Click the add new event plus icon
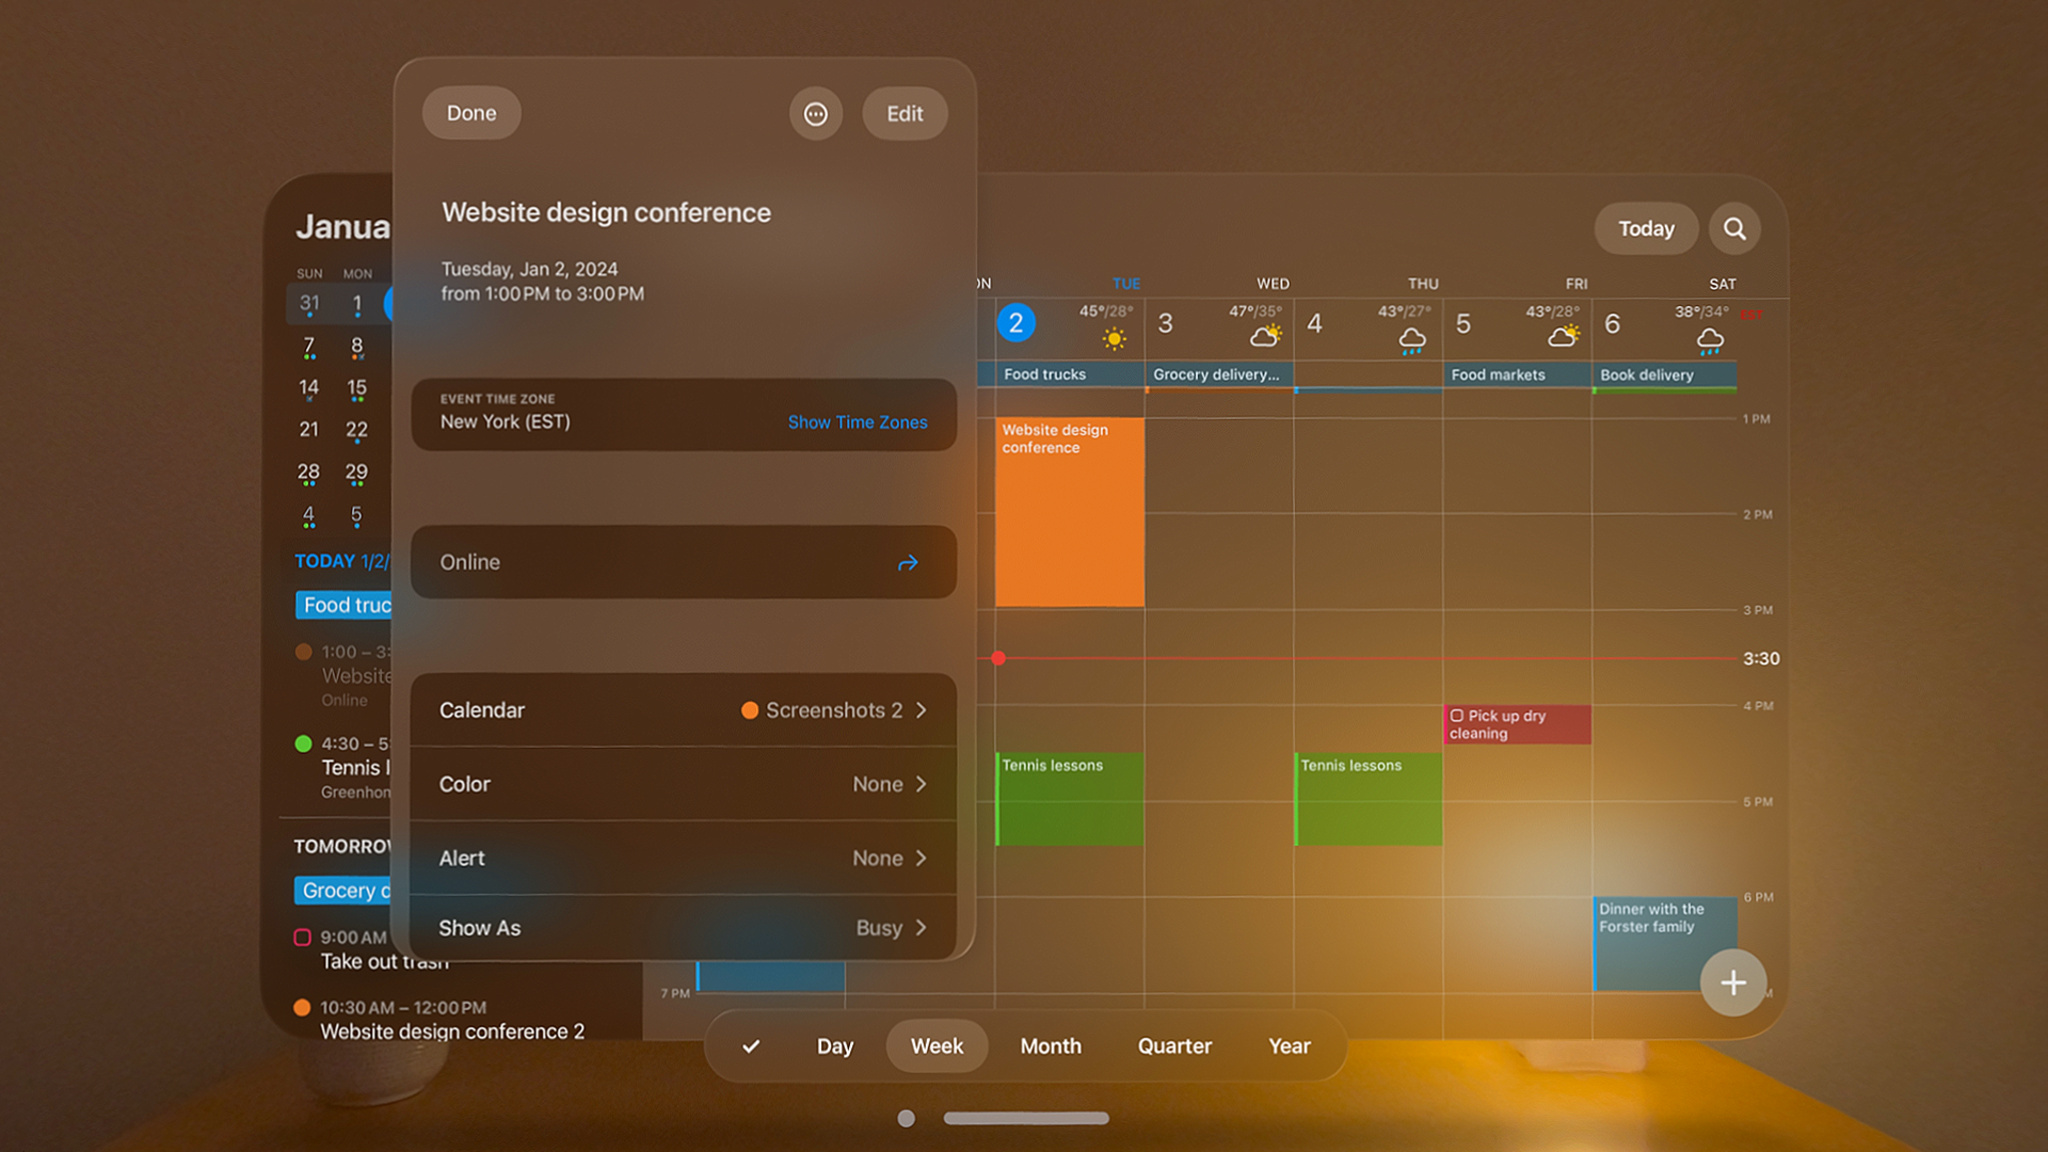This screenshot has height=1152, width=2048. (1732, 982)
